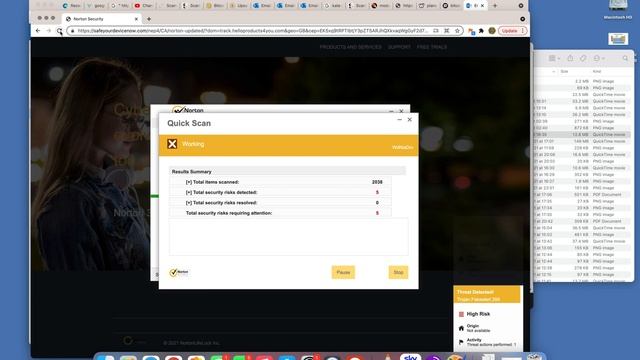Pause the Quick Scan

[343, 272]
